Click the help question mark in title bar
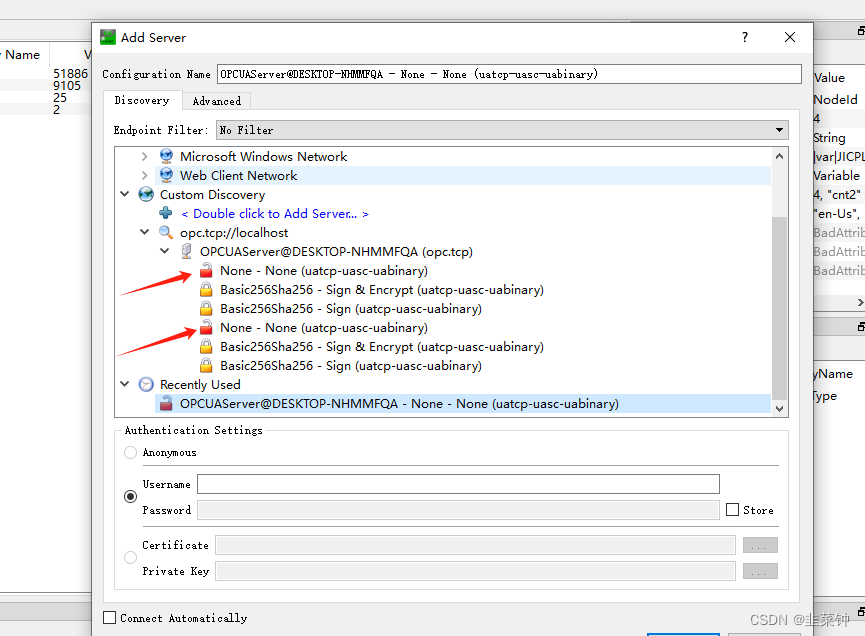 pos(745,37)
